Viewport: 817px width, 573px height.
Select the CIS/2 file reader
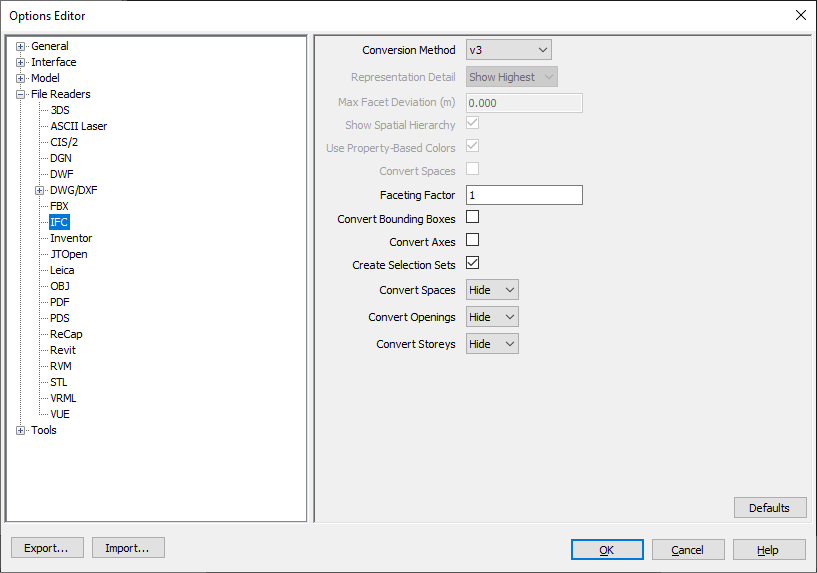[64, 142]
